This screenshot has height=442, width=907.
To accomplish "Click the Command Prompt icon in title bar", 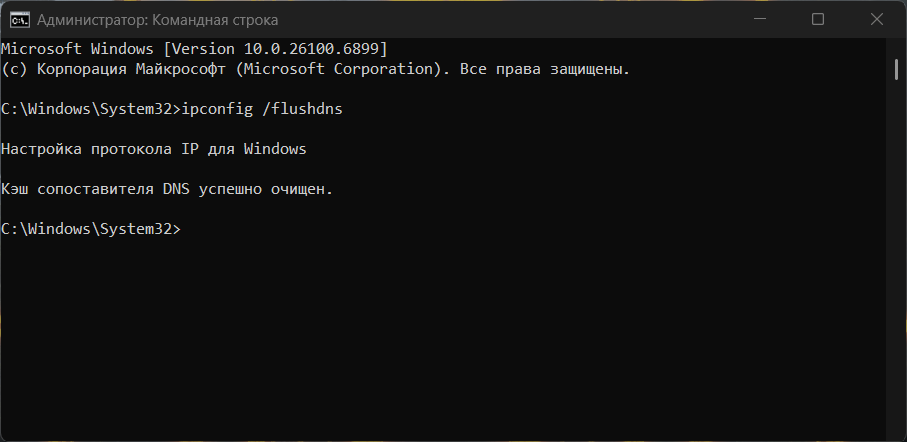I will pos(18,20).
